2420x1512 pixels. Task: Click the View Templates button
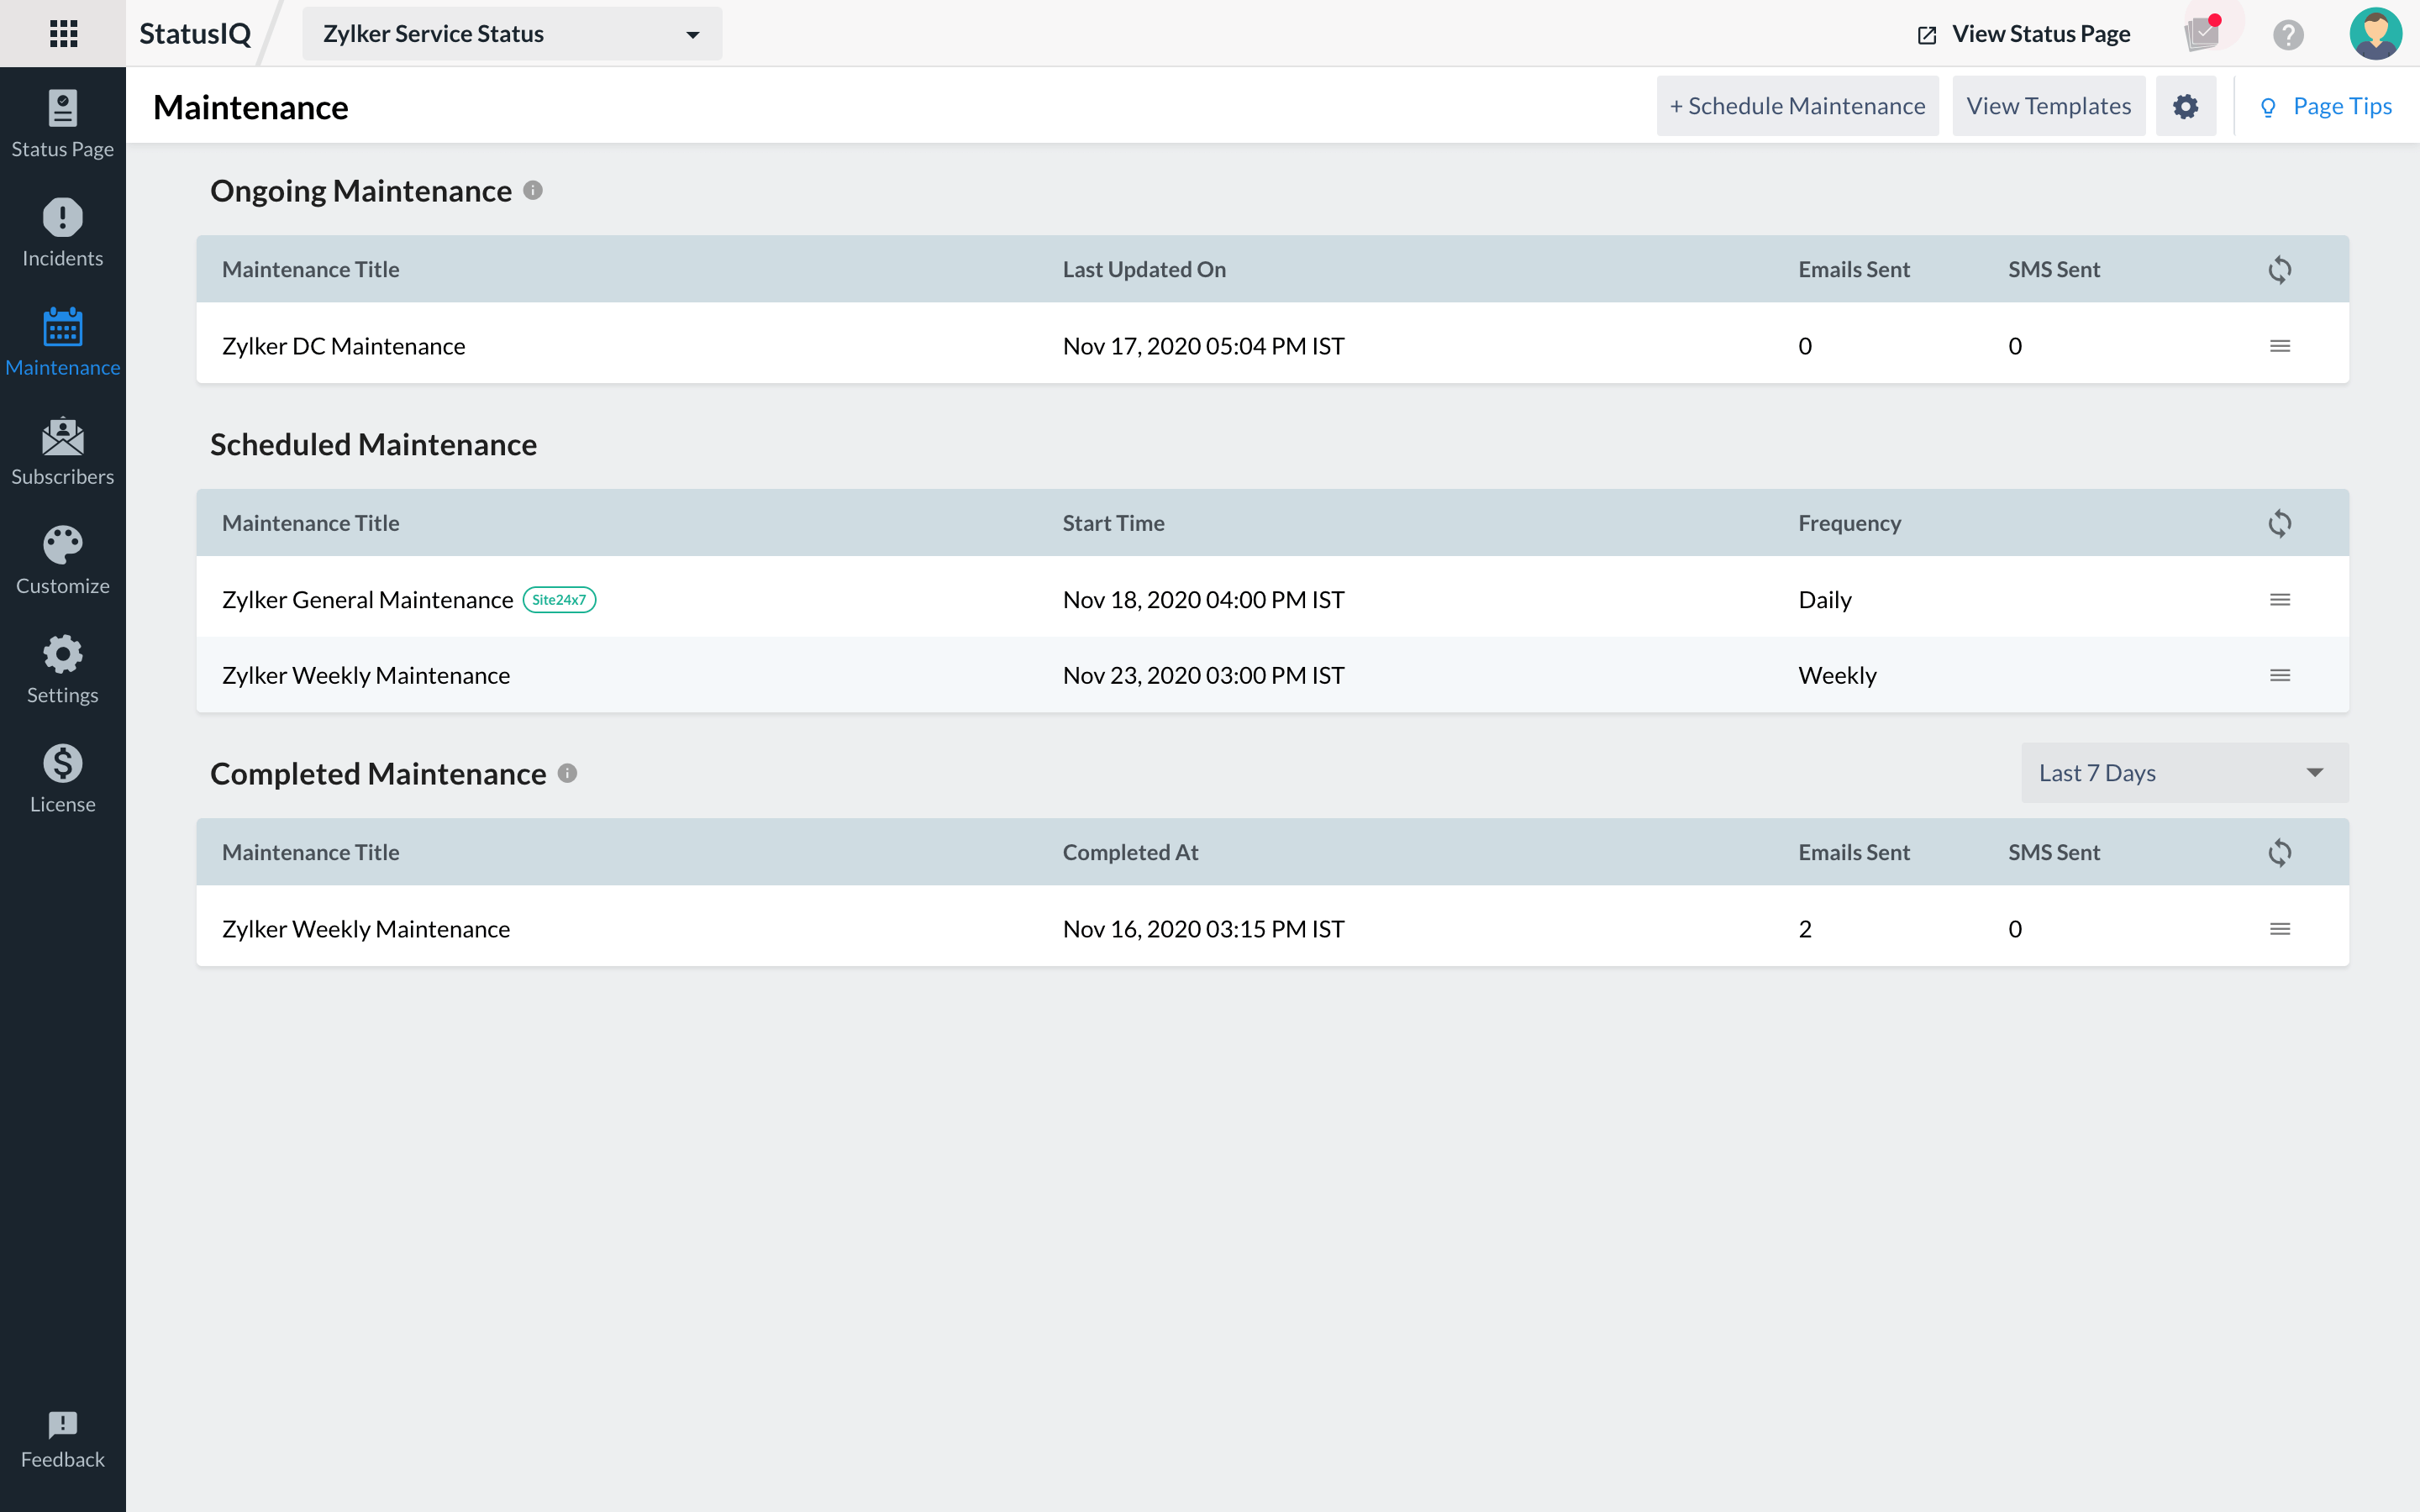coord(2048,106)
